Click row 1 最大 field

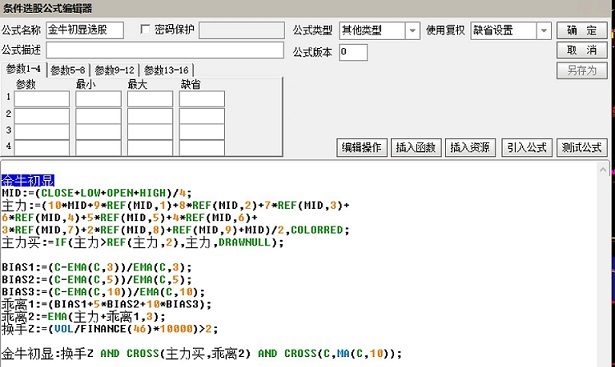[x=150, y=99]
